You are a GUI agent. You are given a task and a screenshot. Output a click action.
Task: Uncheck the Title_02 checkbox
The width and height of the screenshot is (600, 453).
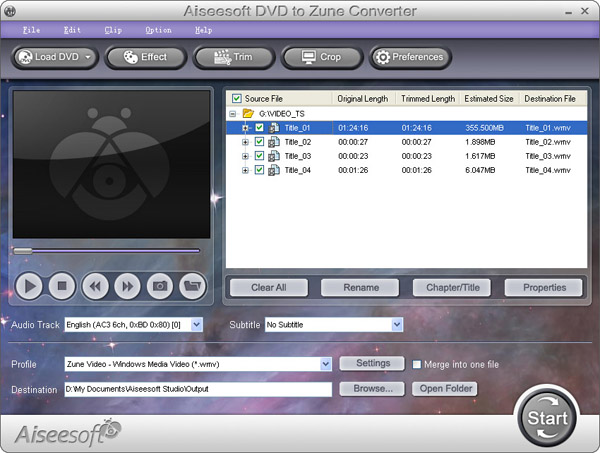(x=259, y=142)
